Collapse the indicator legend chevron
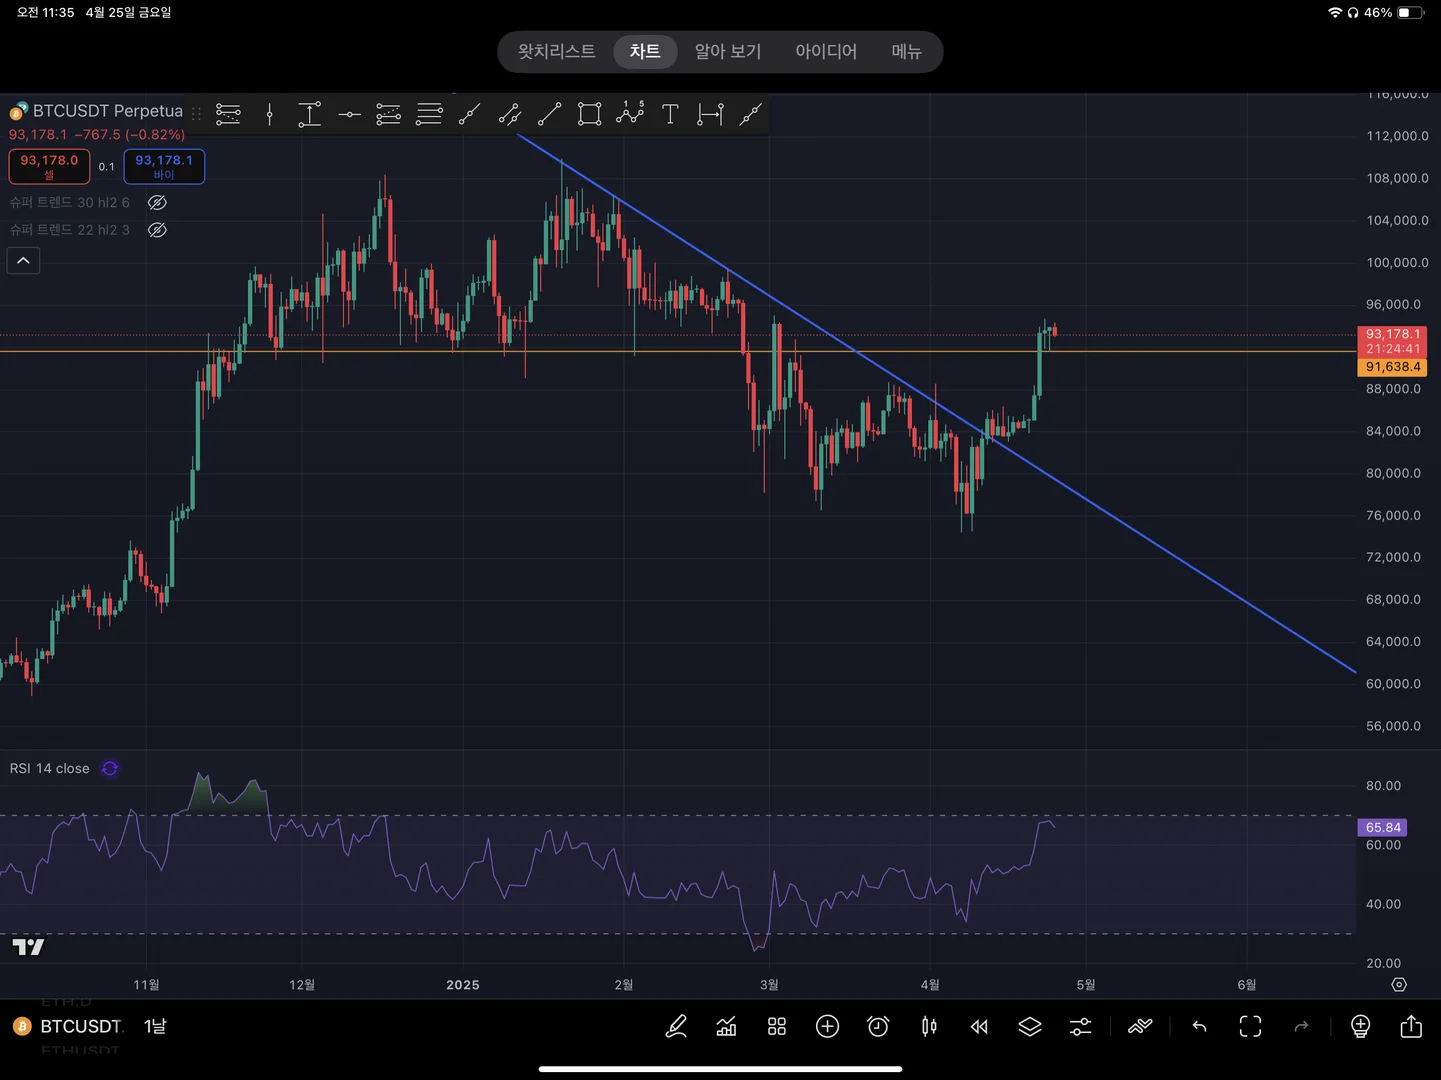Image resolution: width=1441 pixels, height=1080 pixels. coord(23,261)
